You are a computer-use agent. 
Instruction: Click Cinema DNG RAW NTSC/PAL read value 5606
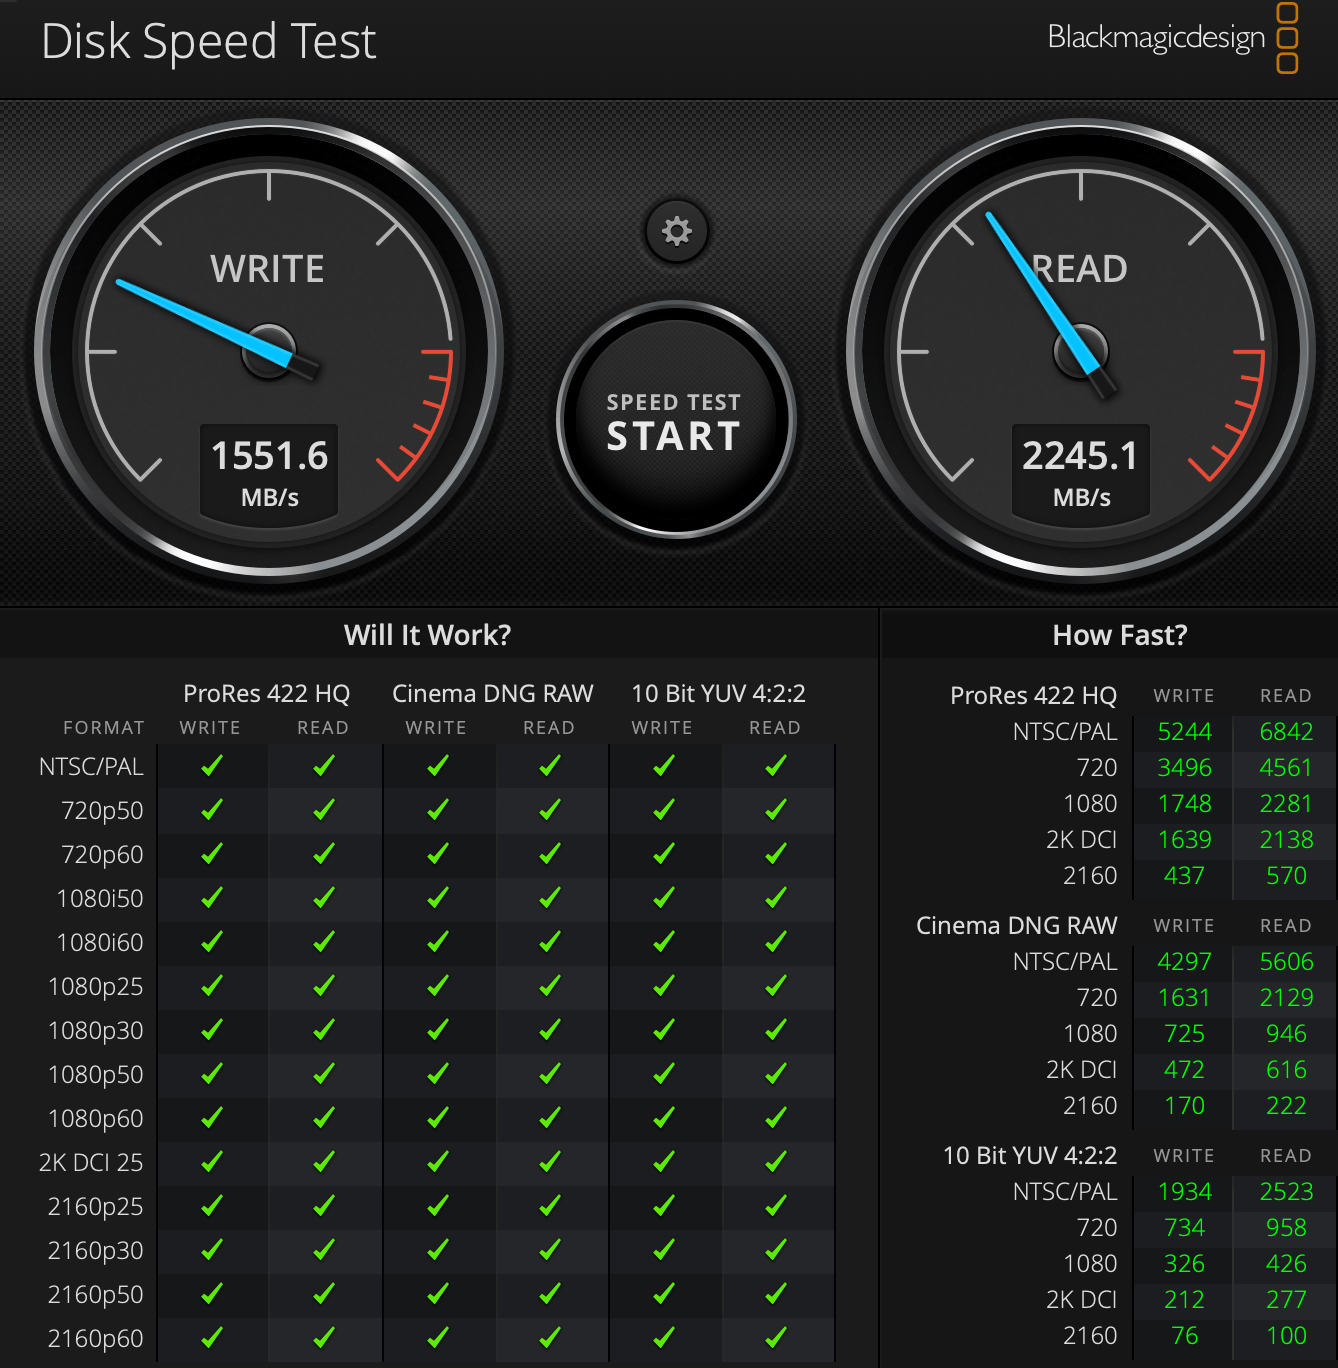click(x=1286, y=962)
